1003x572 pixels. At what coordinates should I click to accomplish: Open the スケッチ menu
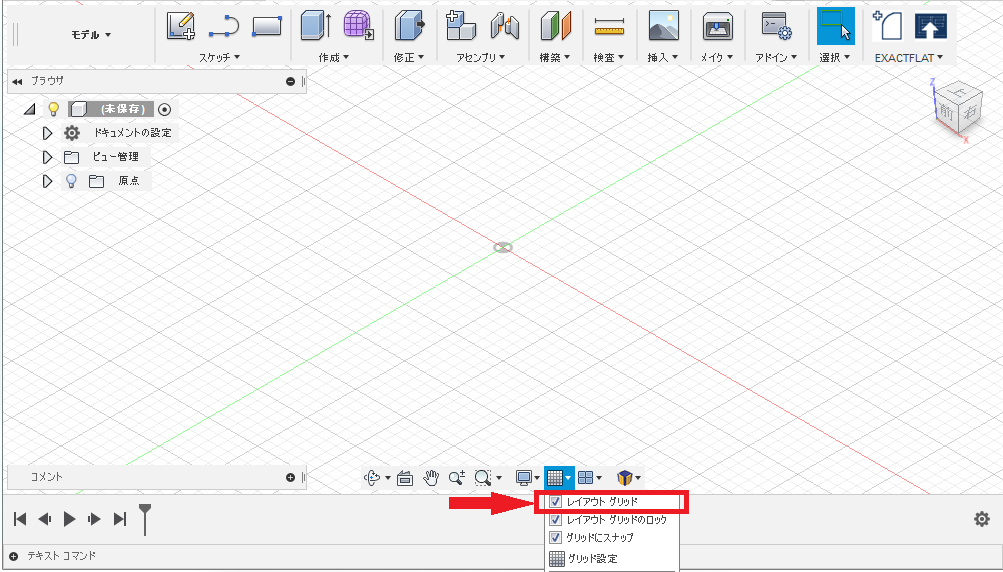[219, 58]
